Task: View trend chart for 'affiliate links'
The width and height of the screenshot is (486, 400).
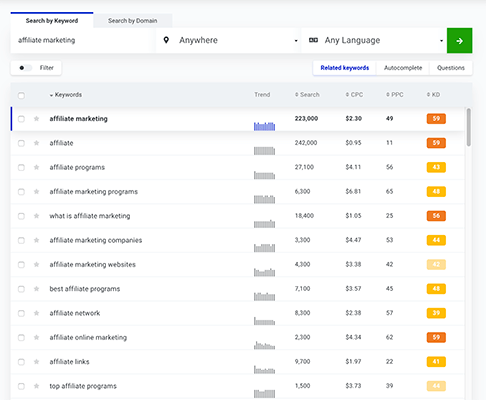Action: point(264,369)
